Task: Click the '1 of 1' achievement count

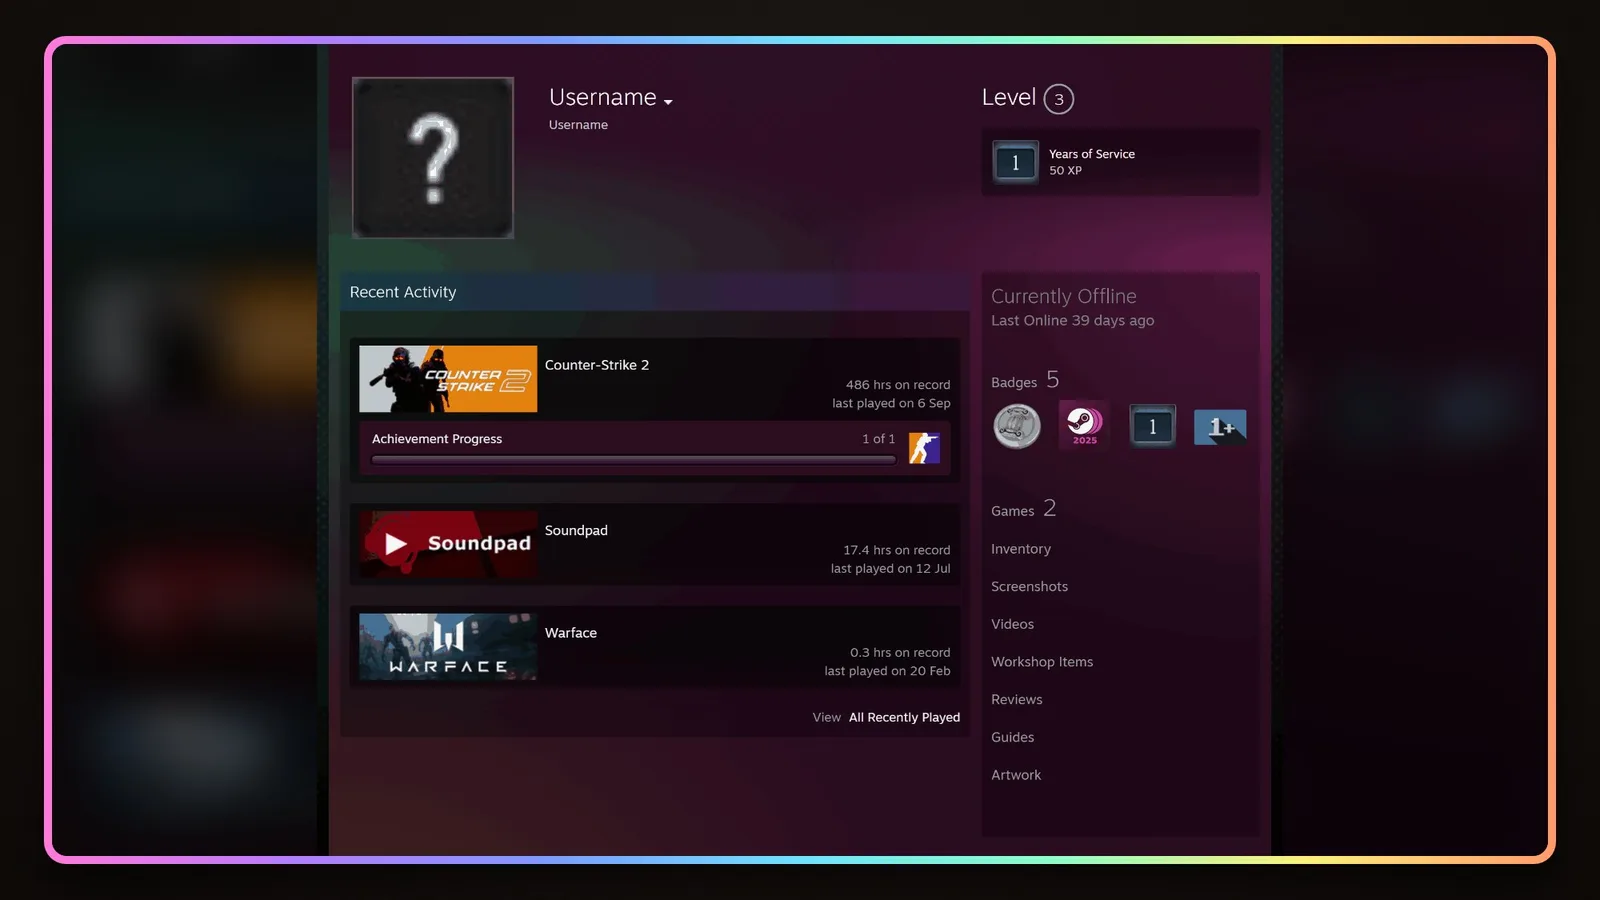Action: tap(878, 439)
